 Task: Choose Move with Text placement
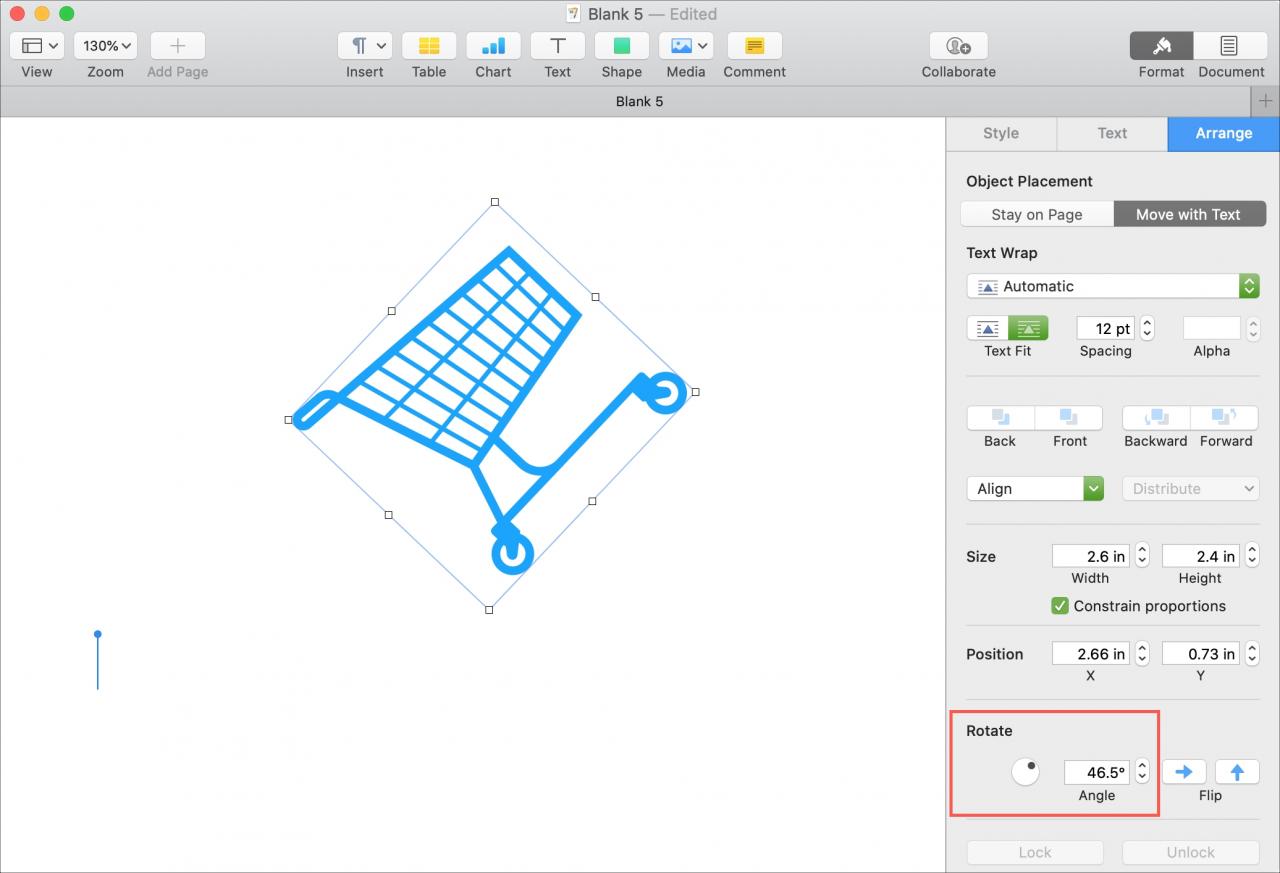click(x=1189, y=214)
